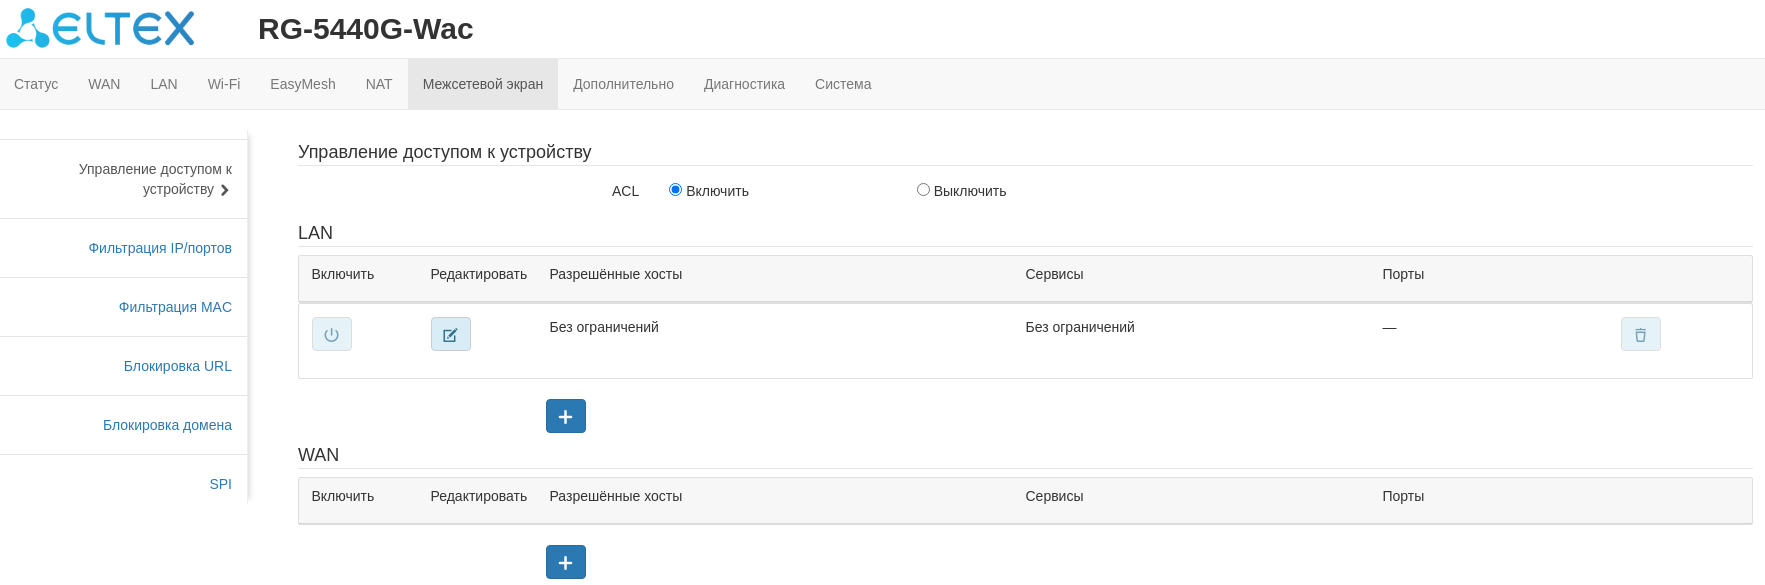The width and height of the screenshot is (1765, 585).
Task: Go to Блокировка URL settings
Action: (177, 366)
